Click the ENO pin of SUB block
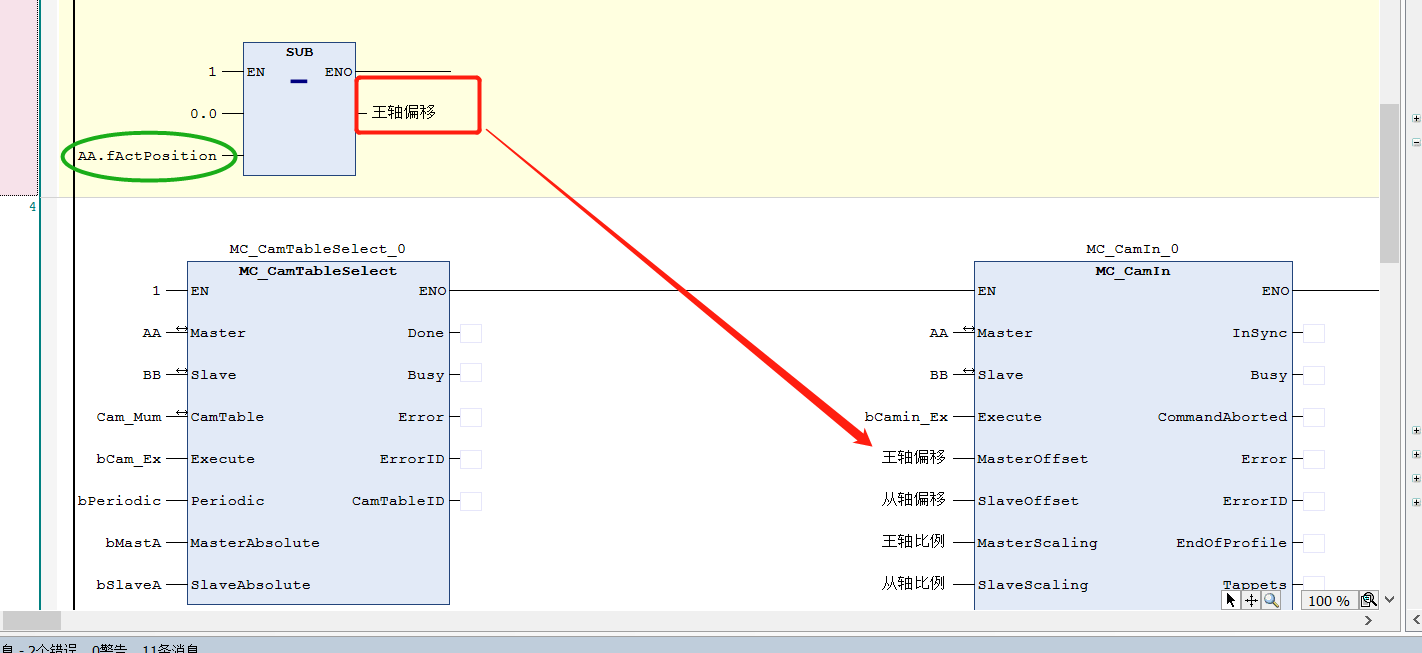The height and width of the screenshot is (653, 1422). tap(338, 72)
